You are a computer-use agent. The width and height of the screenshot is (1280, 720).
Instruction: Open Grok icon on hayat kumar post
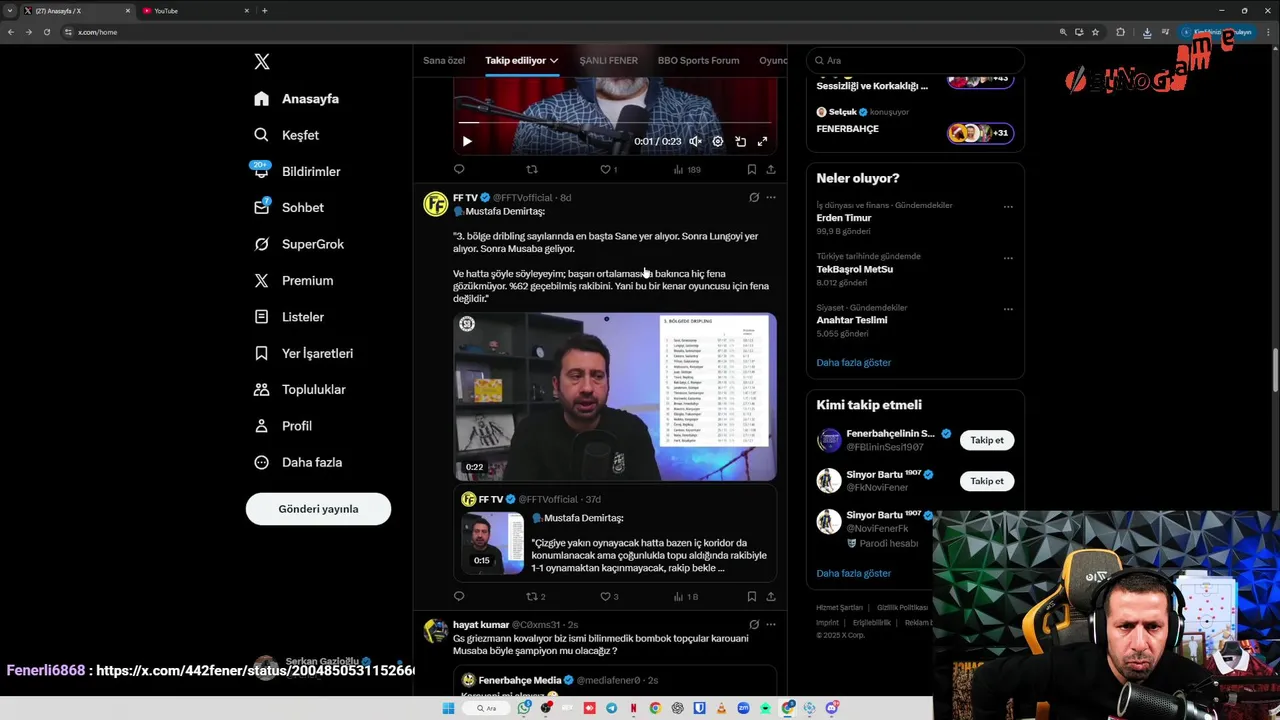click(x=754, y=624)
